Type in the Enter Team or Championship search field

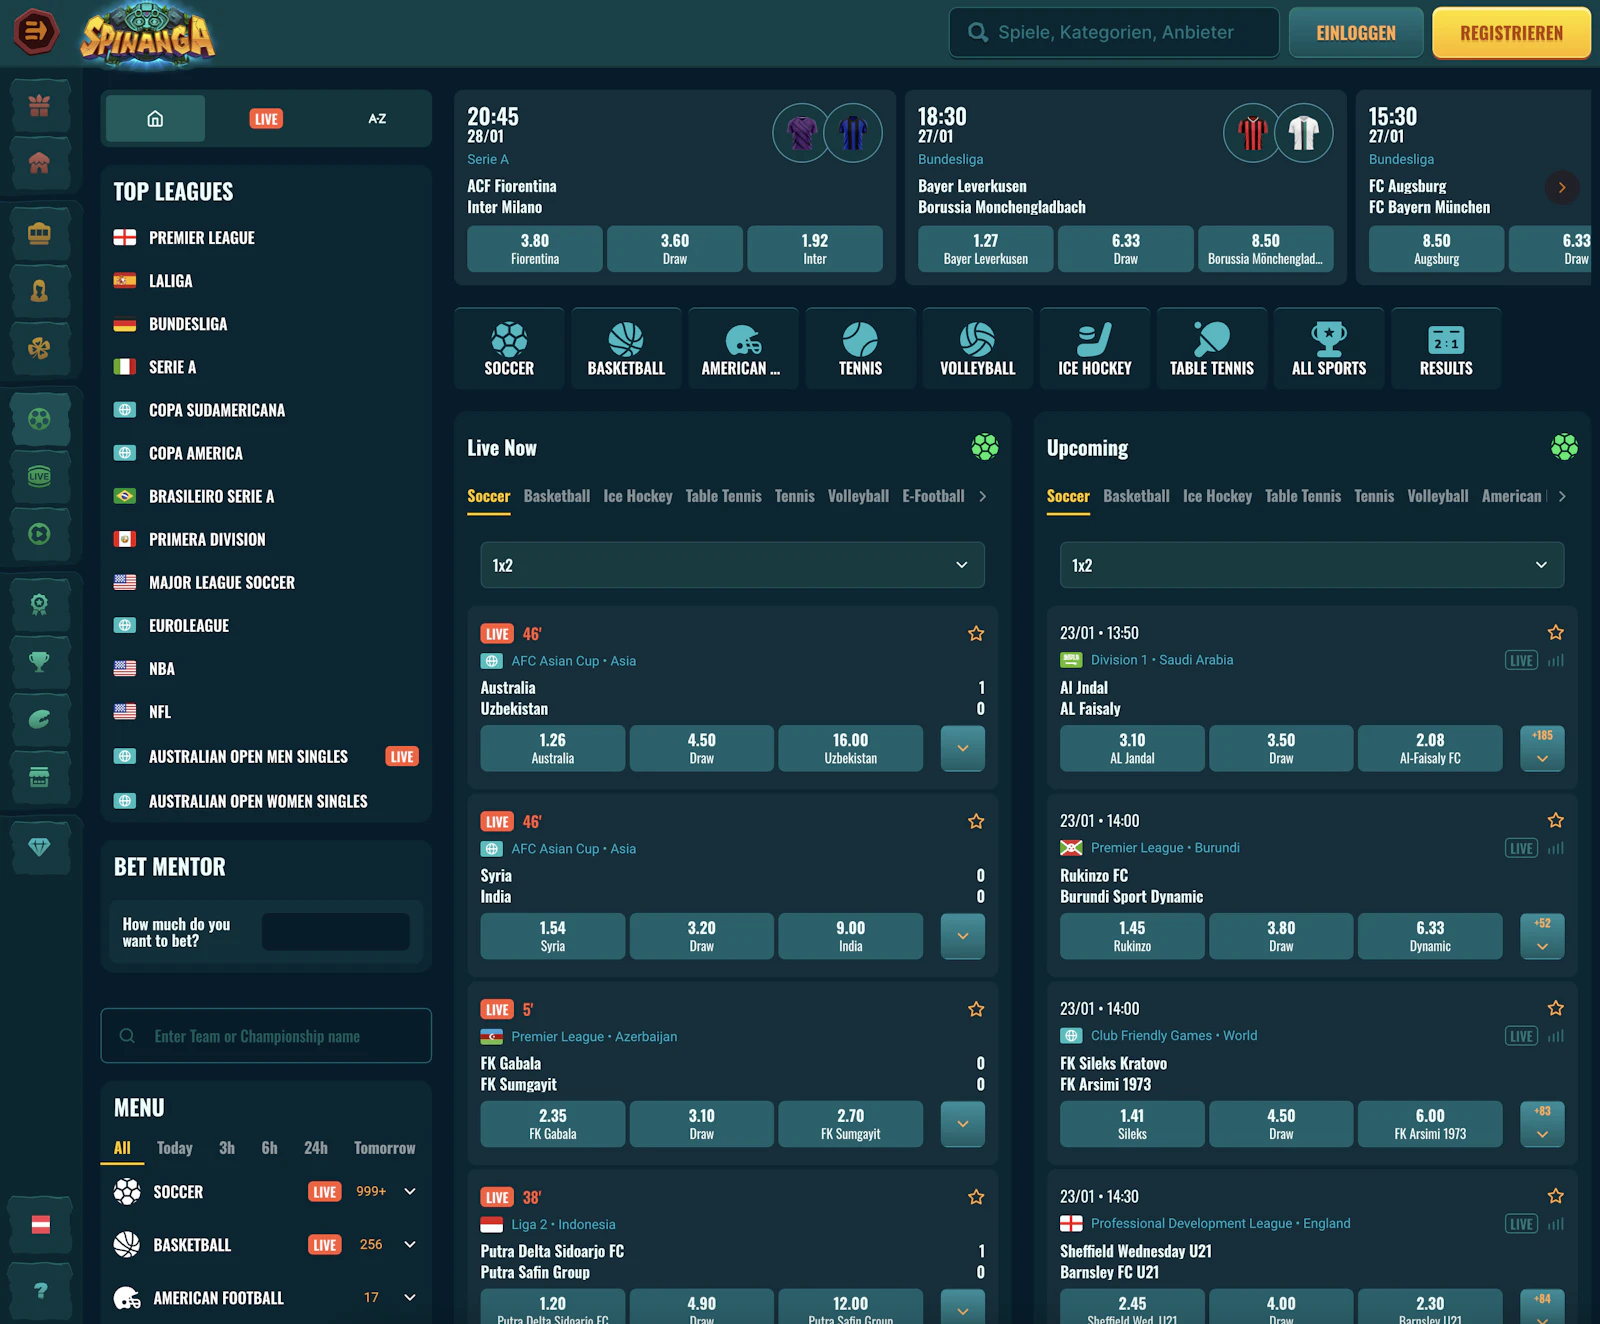pyautogui.click(x=265, y=1036)
